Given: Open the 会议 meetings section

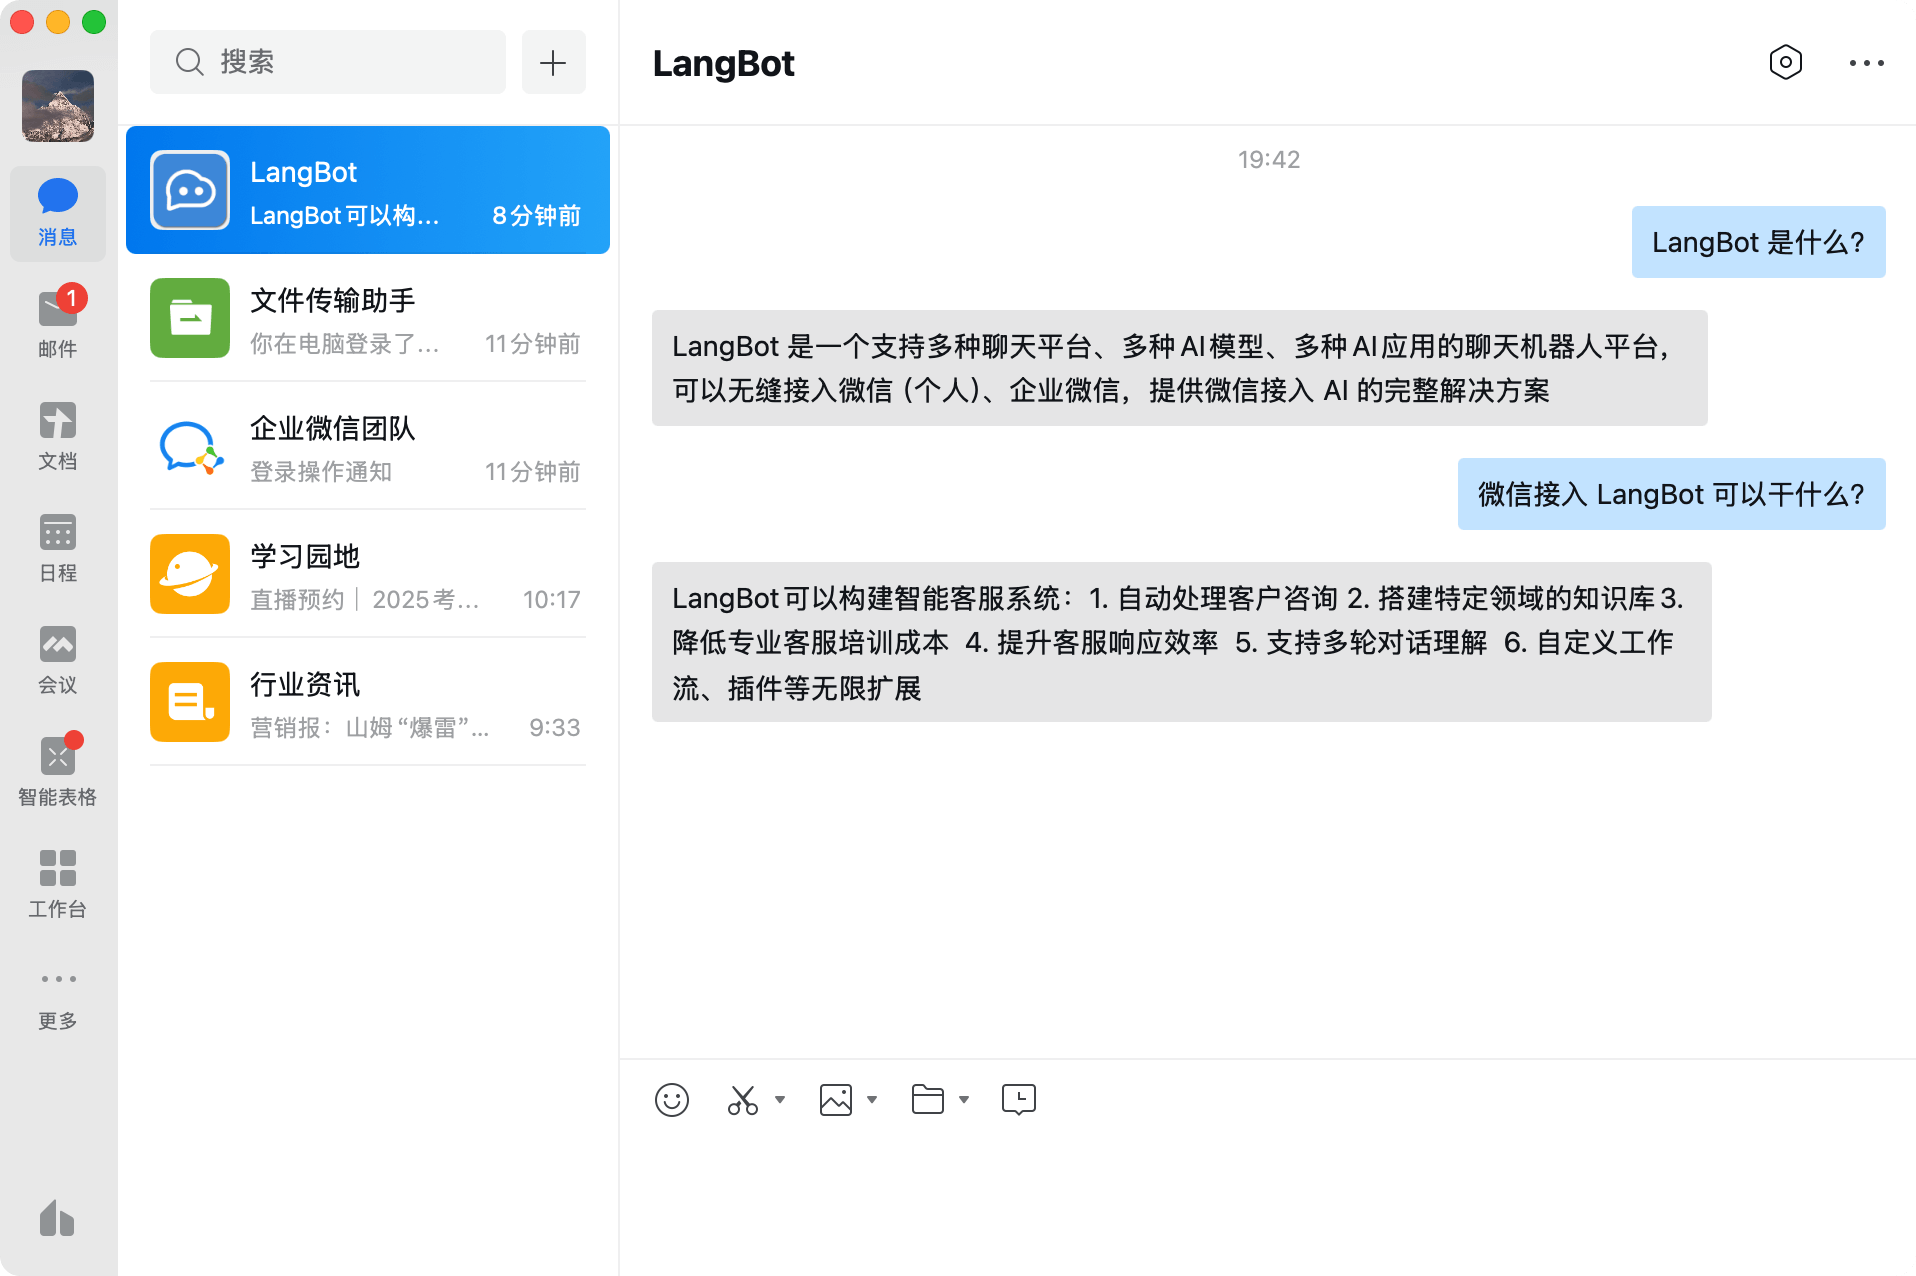Looking at the screenshot, I should [x=57, y=660].
